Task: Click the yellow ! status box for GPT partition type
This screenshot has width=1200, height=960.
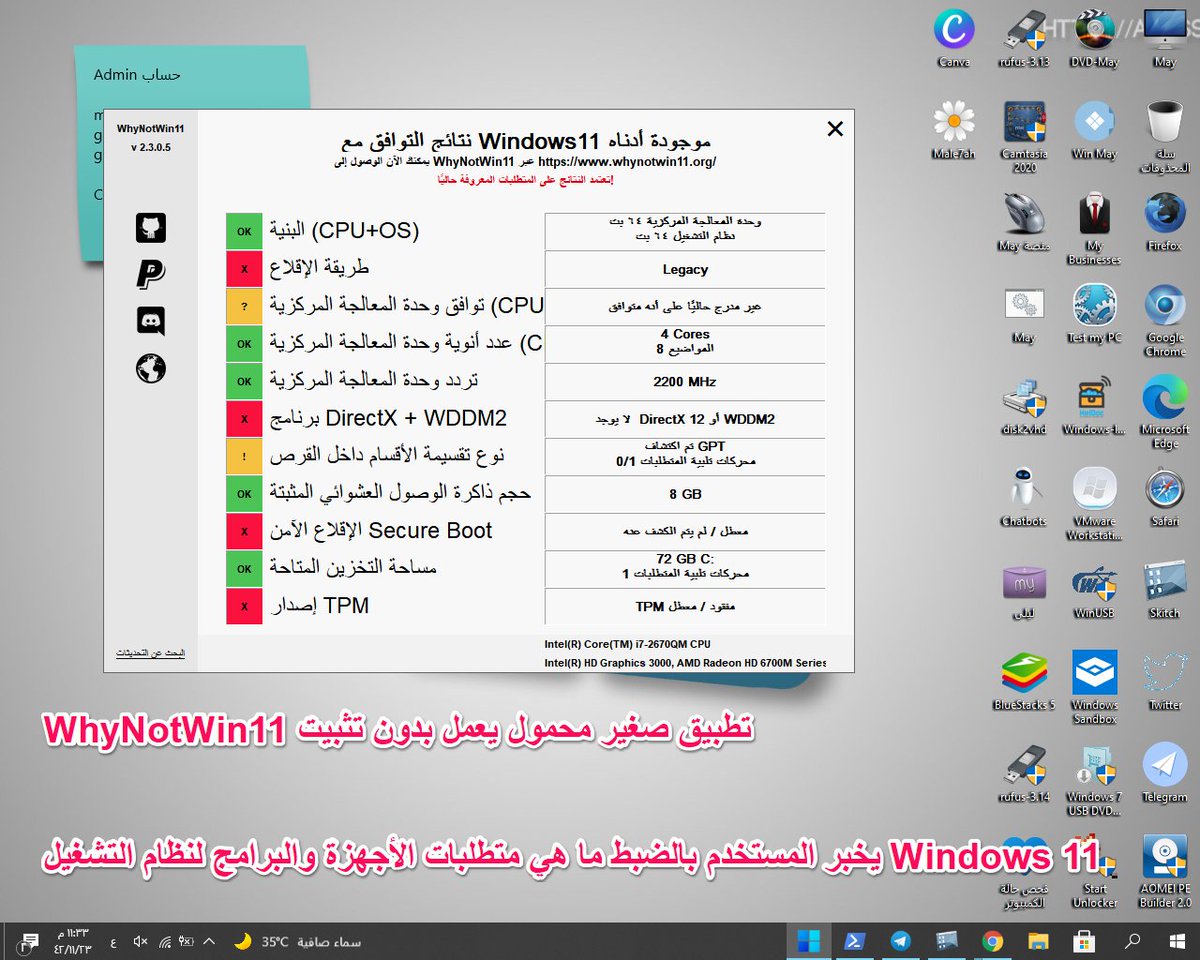Action: [x=244, y=456]
